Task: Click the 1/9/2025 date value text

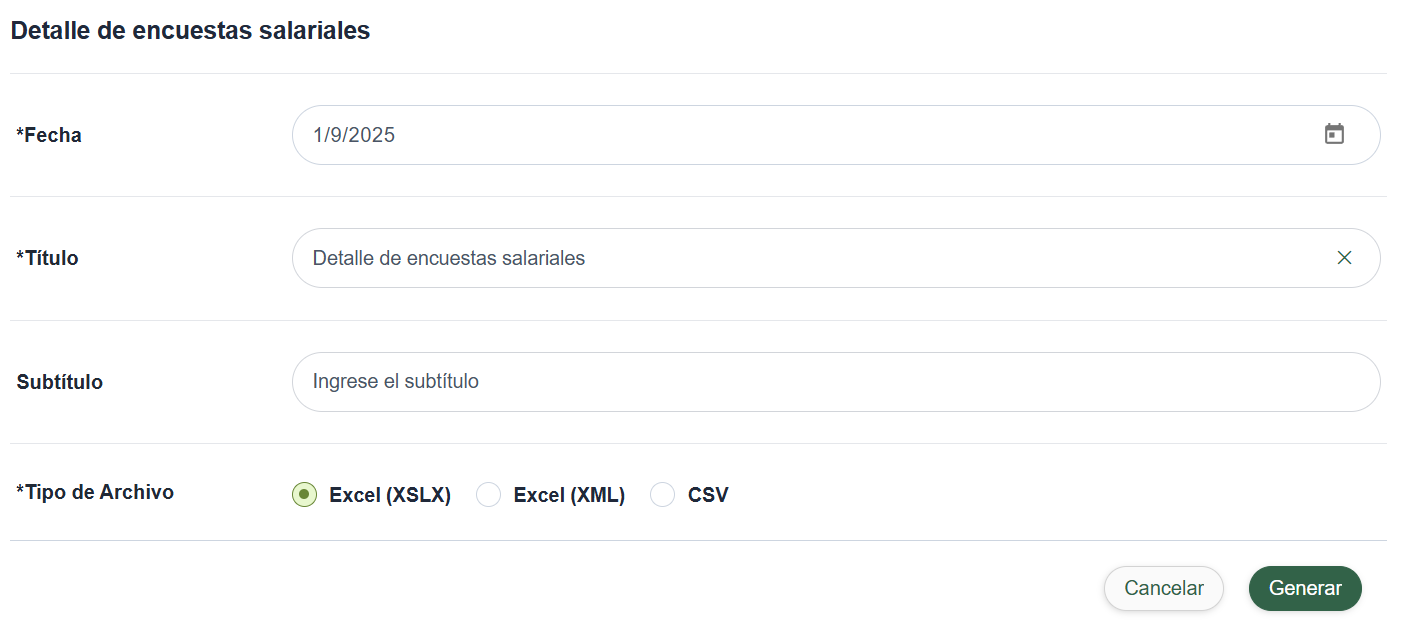Action: (x=354, y=135)
